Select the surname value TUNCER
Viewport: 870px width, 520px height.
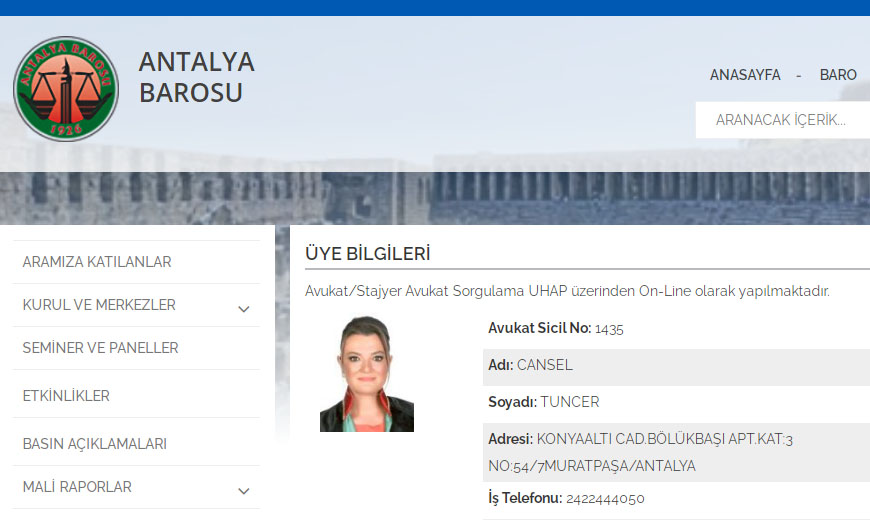pos(570,402)
